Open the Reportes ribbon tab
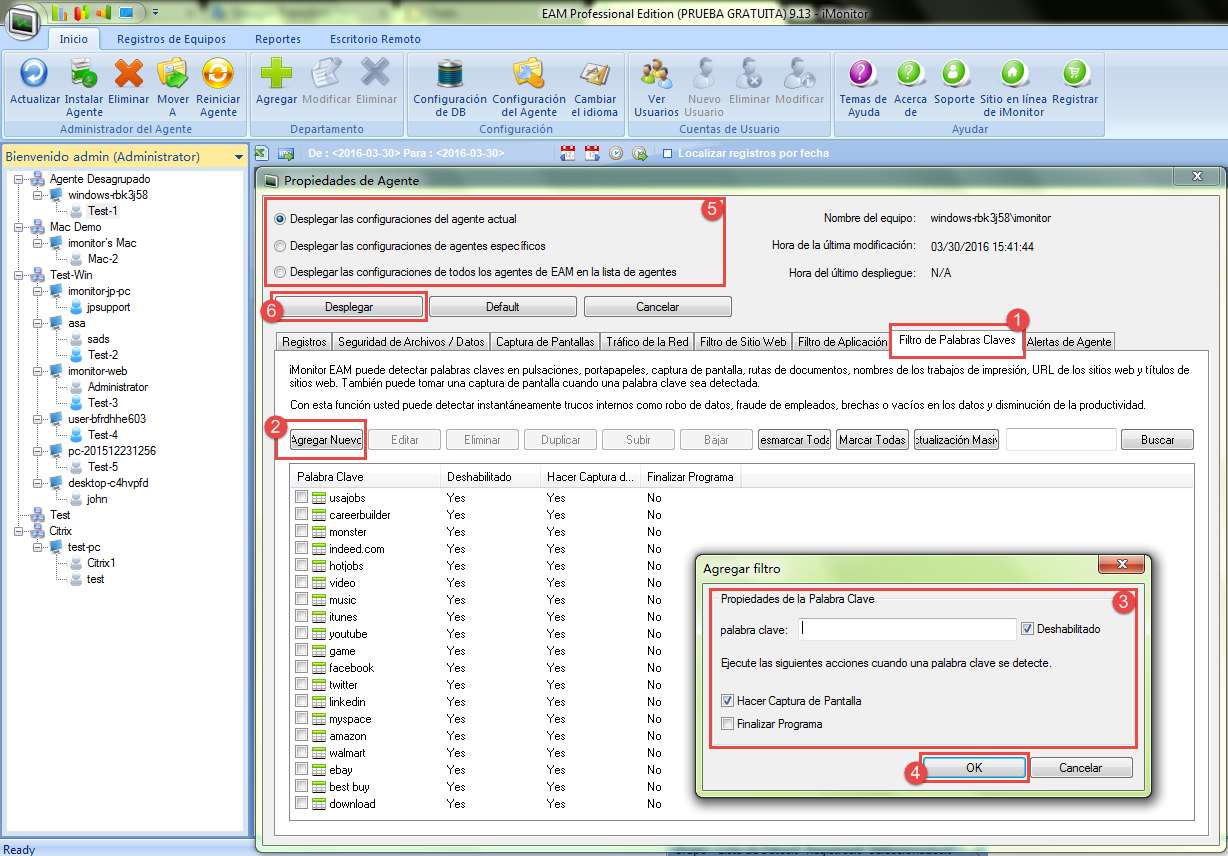 pyautogui.click(x=277, y=39)
